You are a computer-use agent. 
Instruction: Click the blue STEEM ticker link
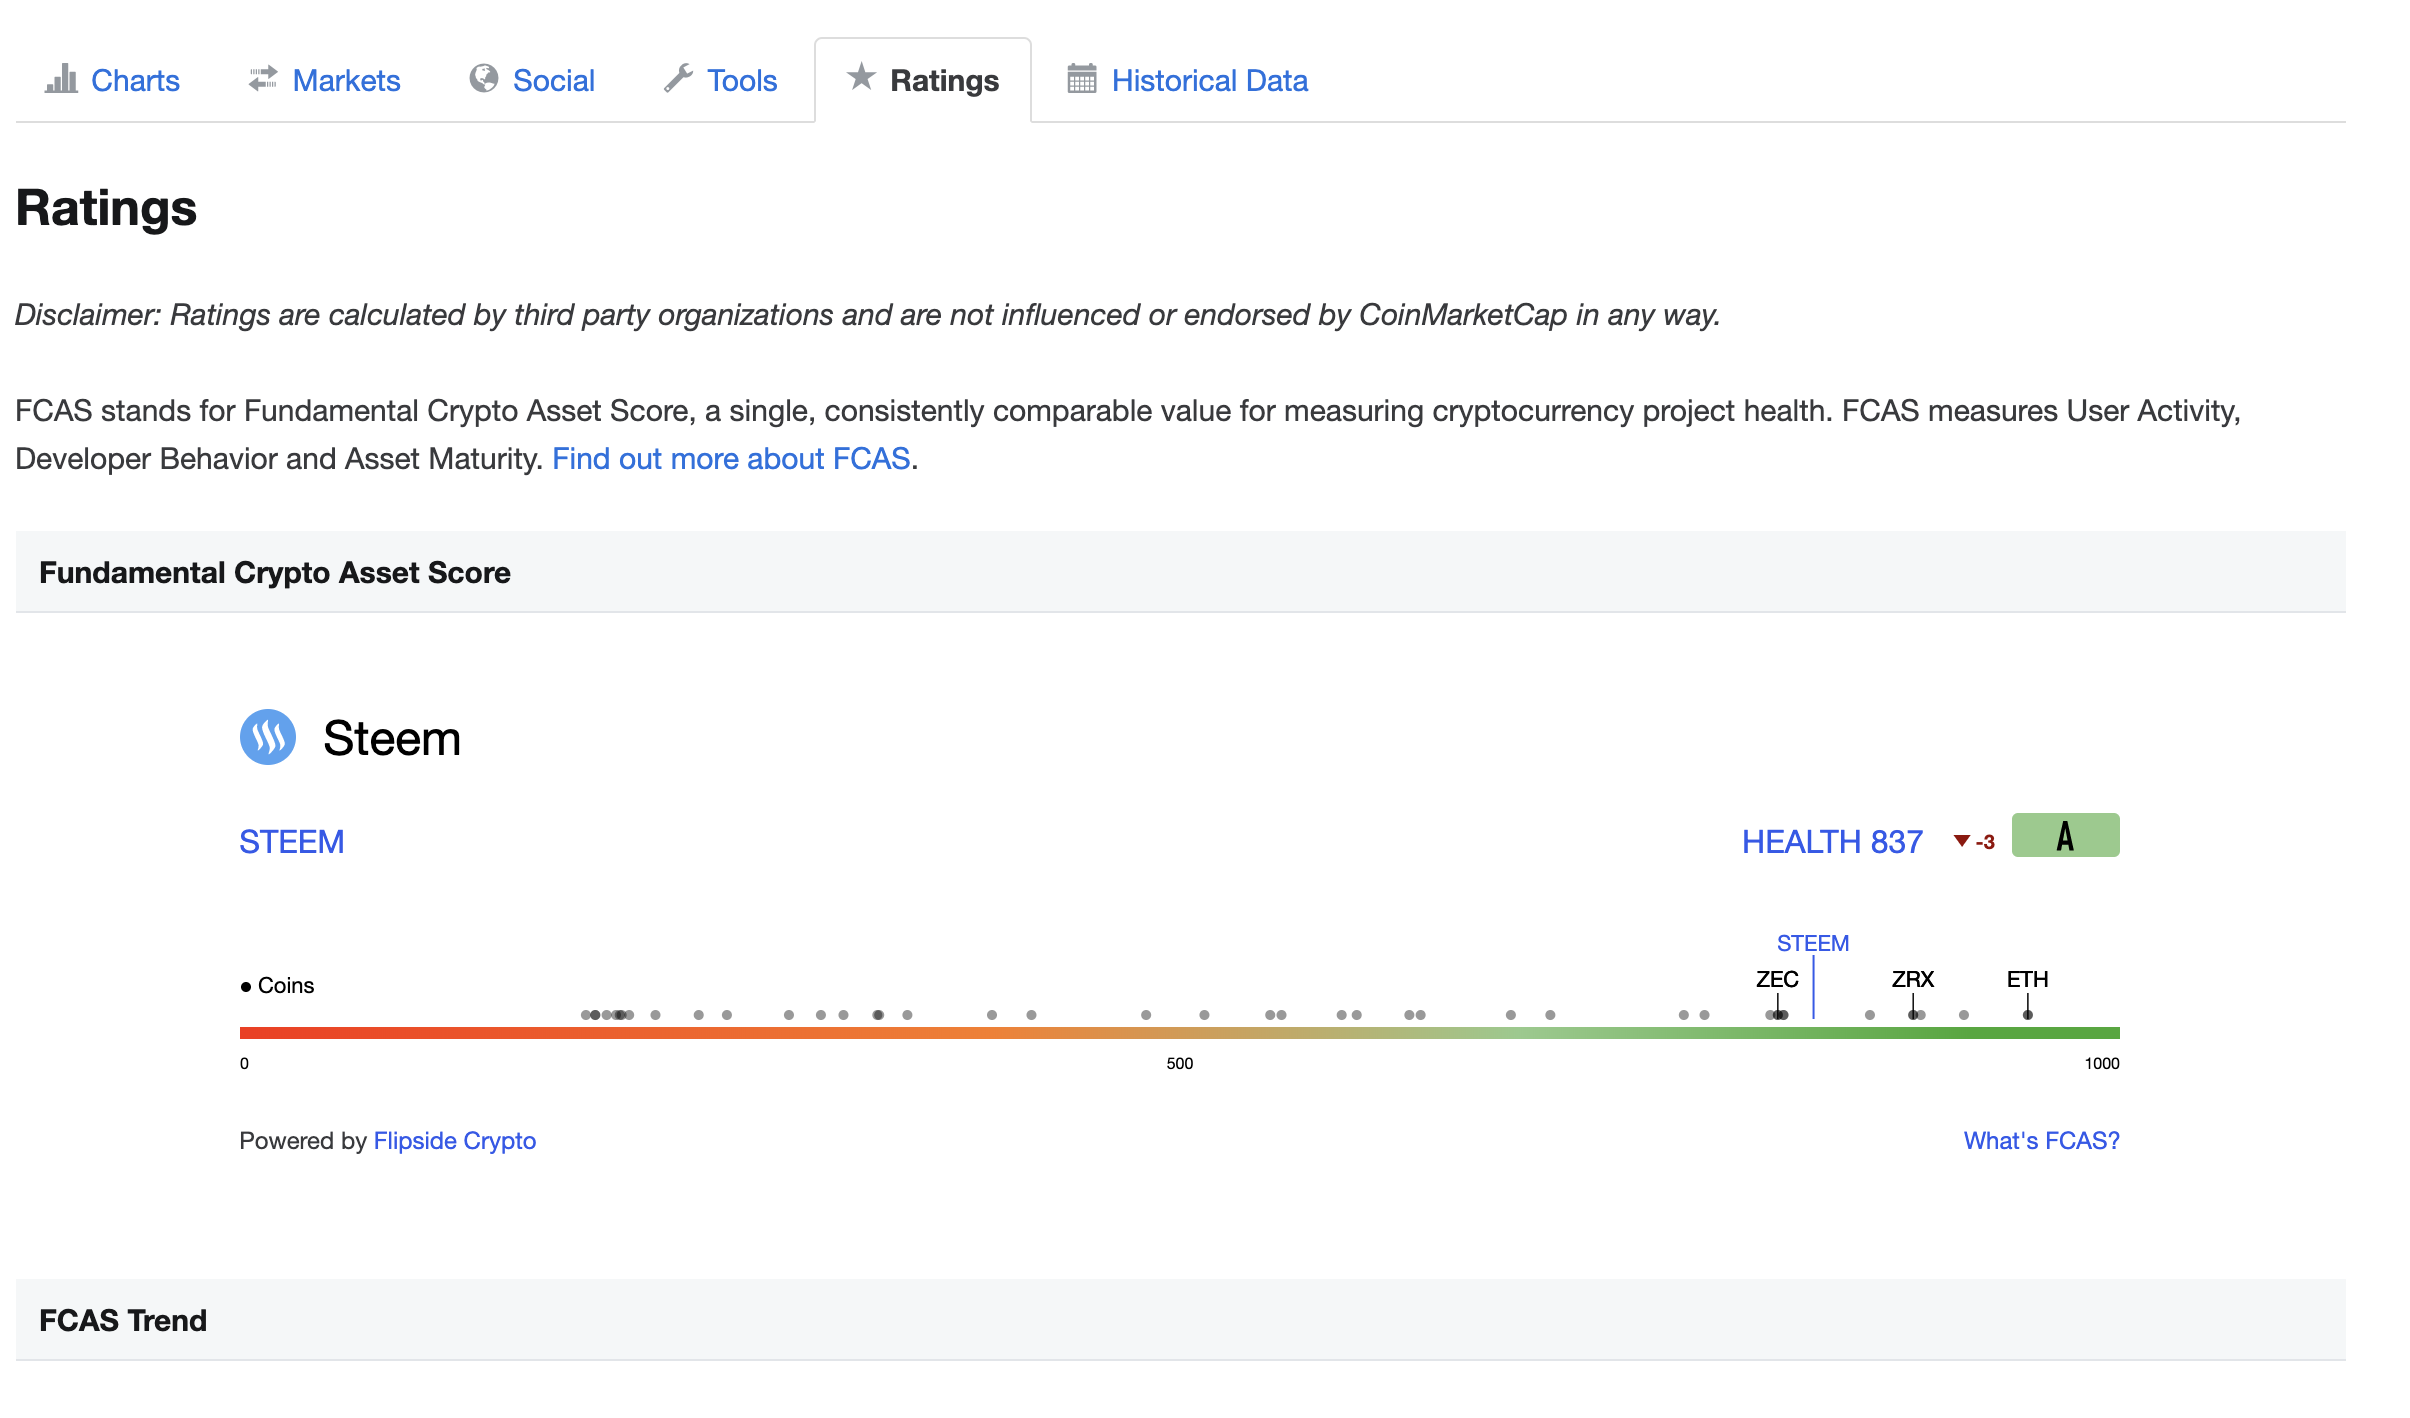tap(291, 842)
